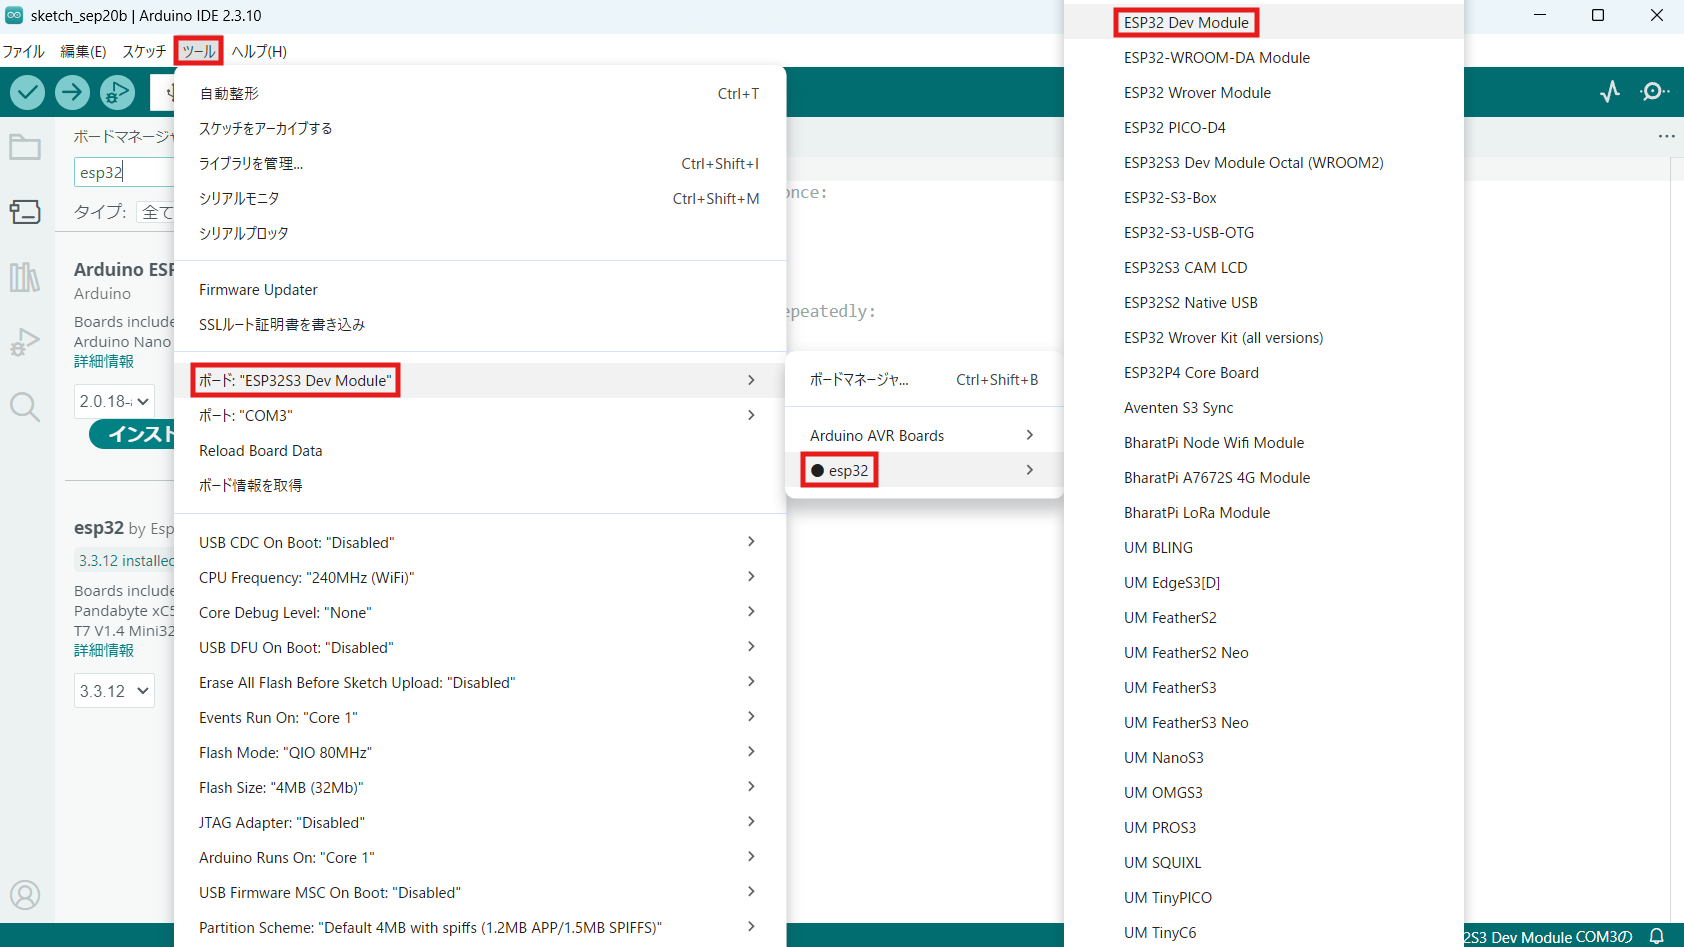Expand the ポート: "COM3" submenu
Viewport: 1684px width, 947px height.
point(480,415)
